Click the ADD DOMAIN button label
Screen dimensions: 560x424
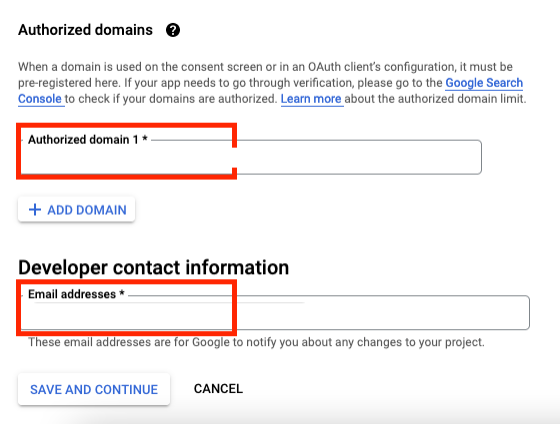[x=87, y=210]
